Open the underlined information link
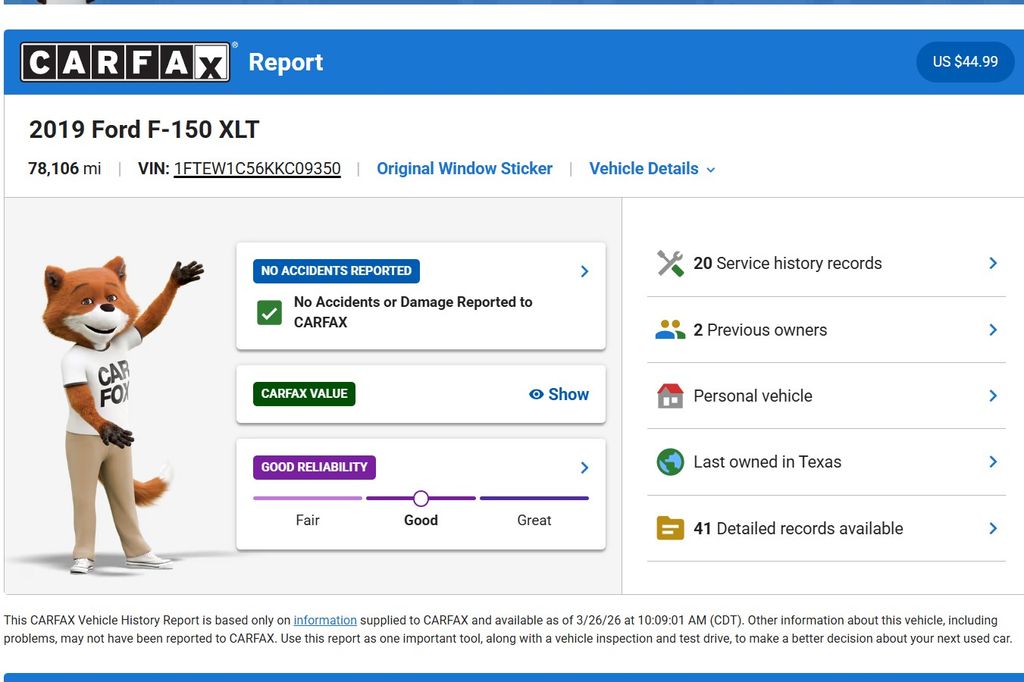1024x682 pixels. [325, 620]
